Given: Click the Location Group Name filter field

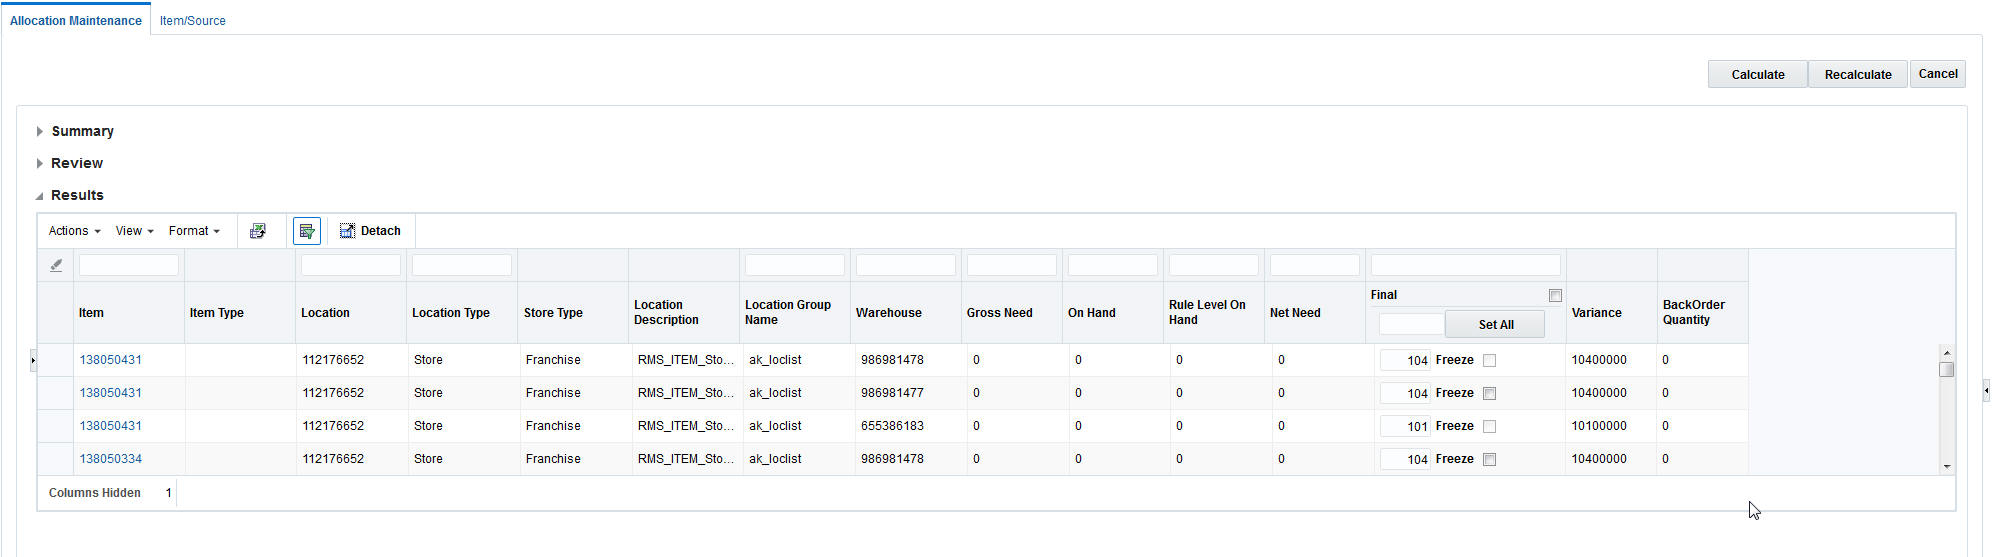Looking at the screenshot, I should (x=795, y=265).
